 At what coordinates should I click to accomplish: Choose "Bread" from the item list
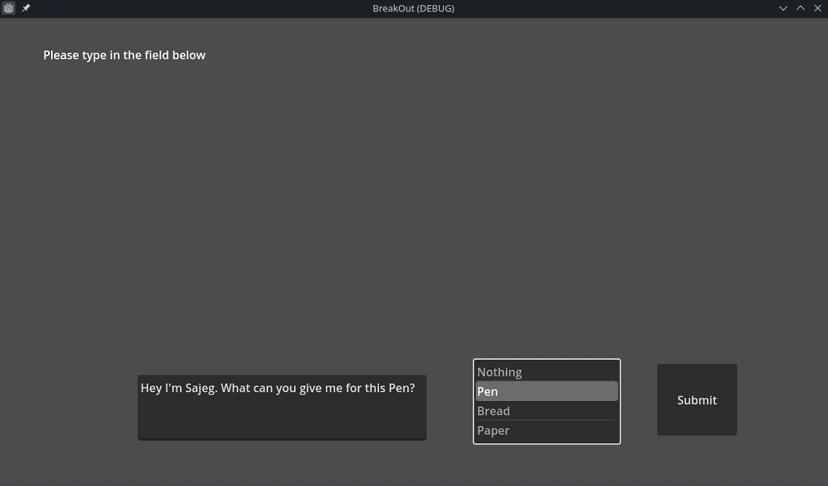[547, 411]
